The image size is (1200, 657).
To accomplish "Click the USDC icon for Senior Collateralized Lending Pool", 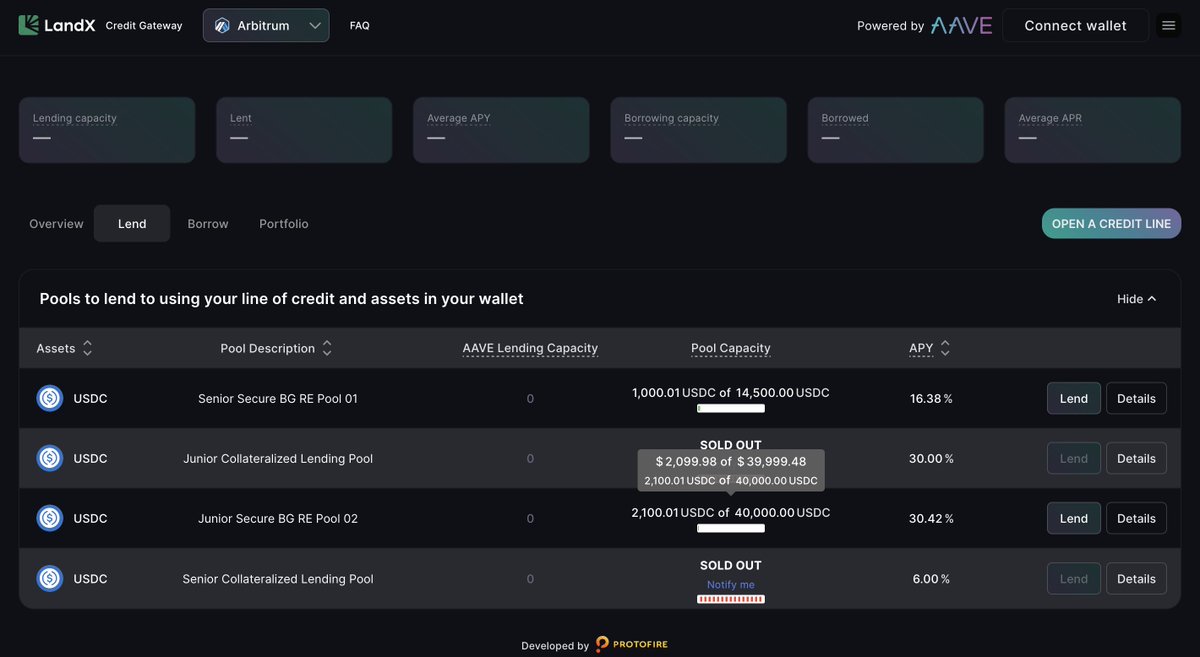I will click(50, 577).
